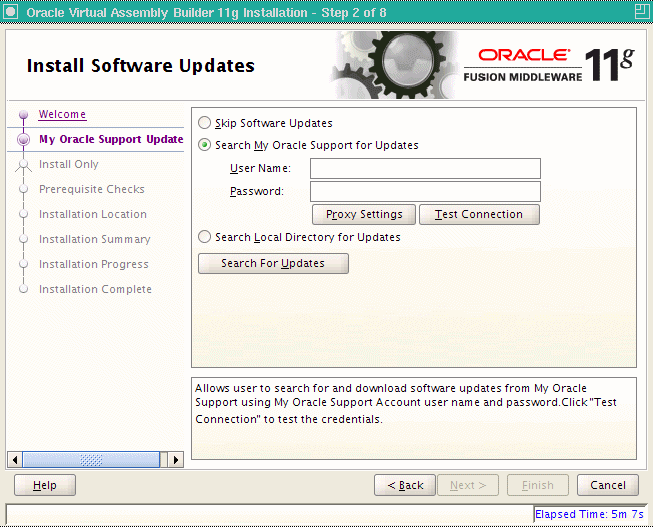
Task: Click the Install Only branch step icon
Action: 23,165
